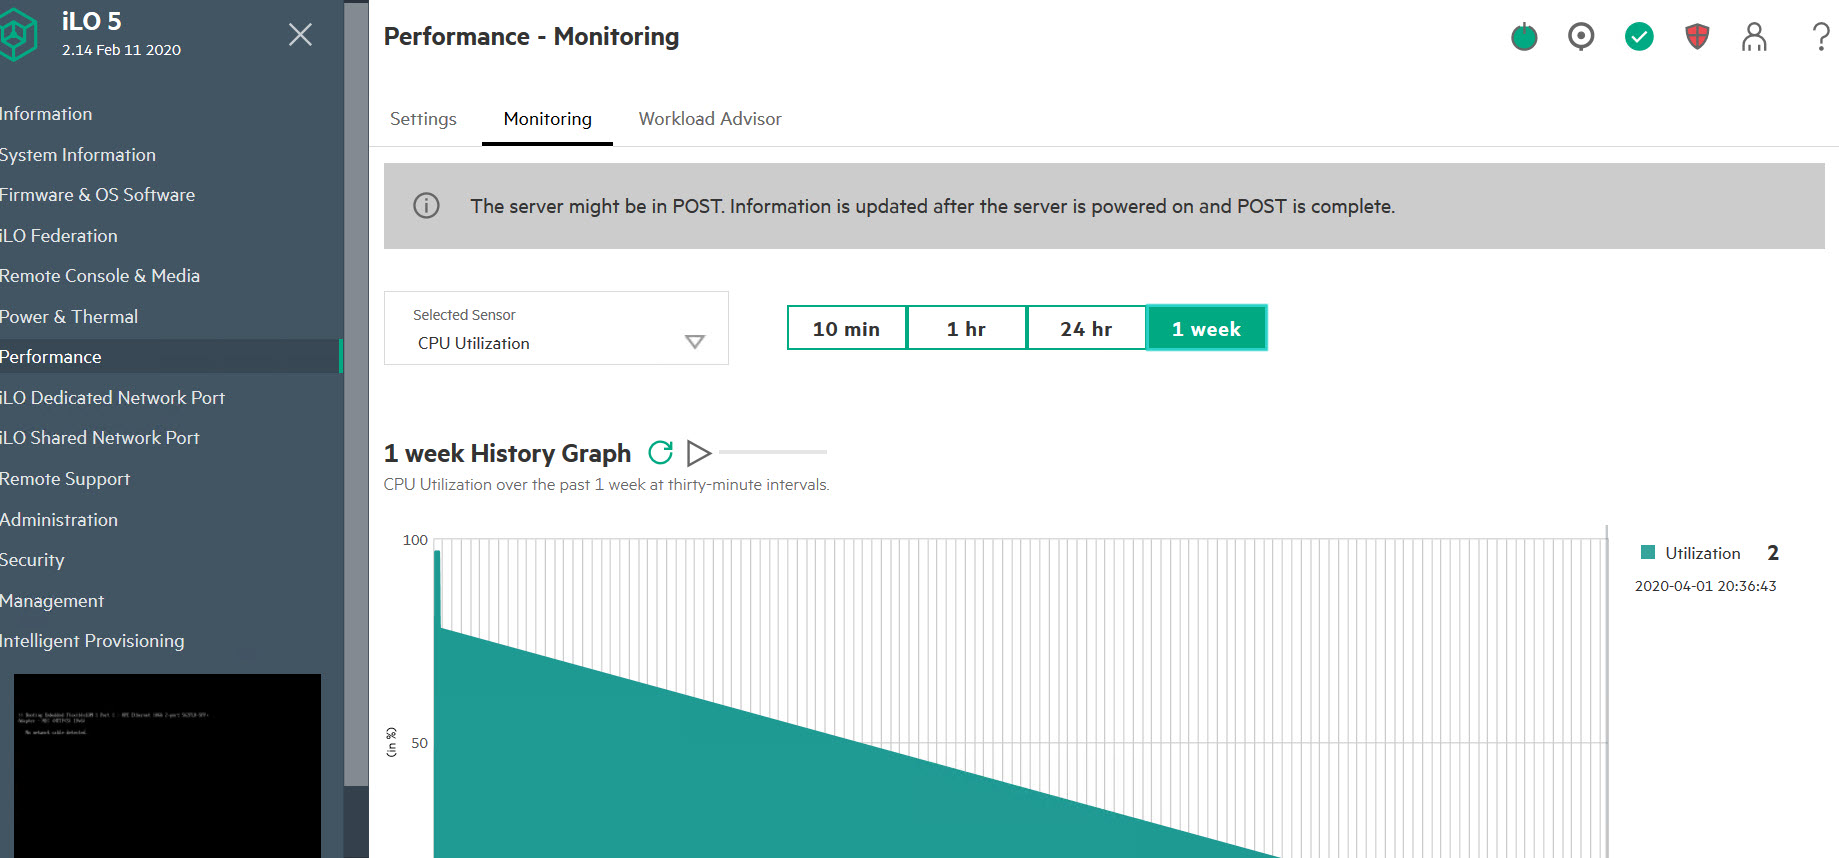This screenshot has height=858, width=1839.
Task: Open the Workload Advisor tab
Action: 710,119
